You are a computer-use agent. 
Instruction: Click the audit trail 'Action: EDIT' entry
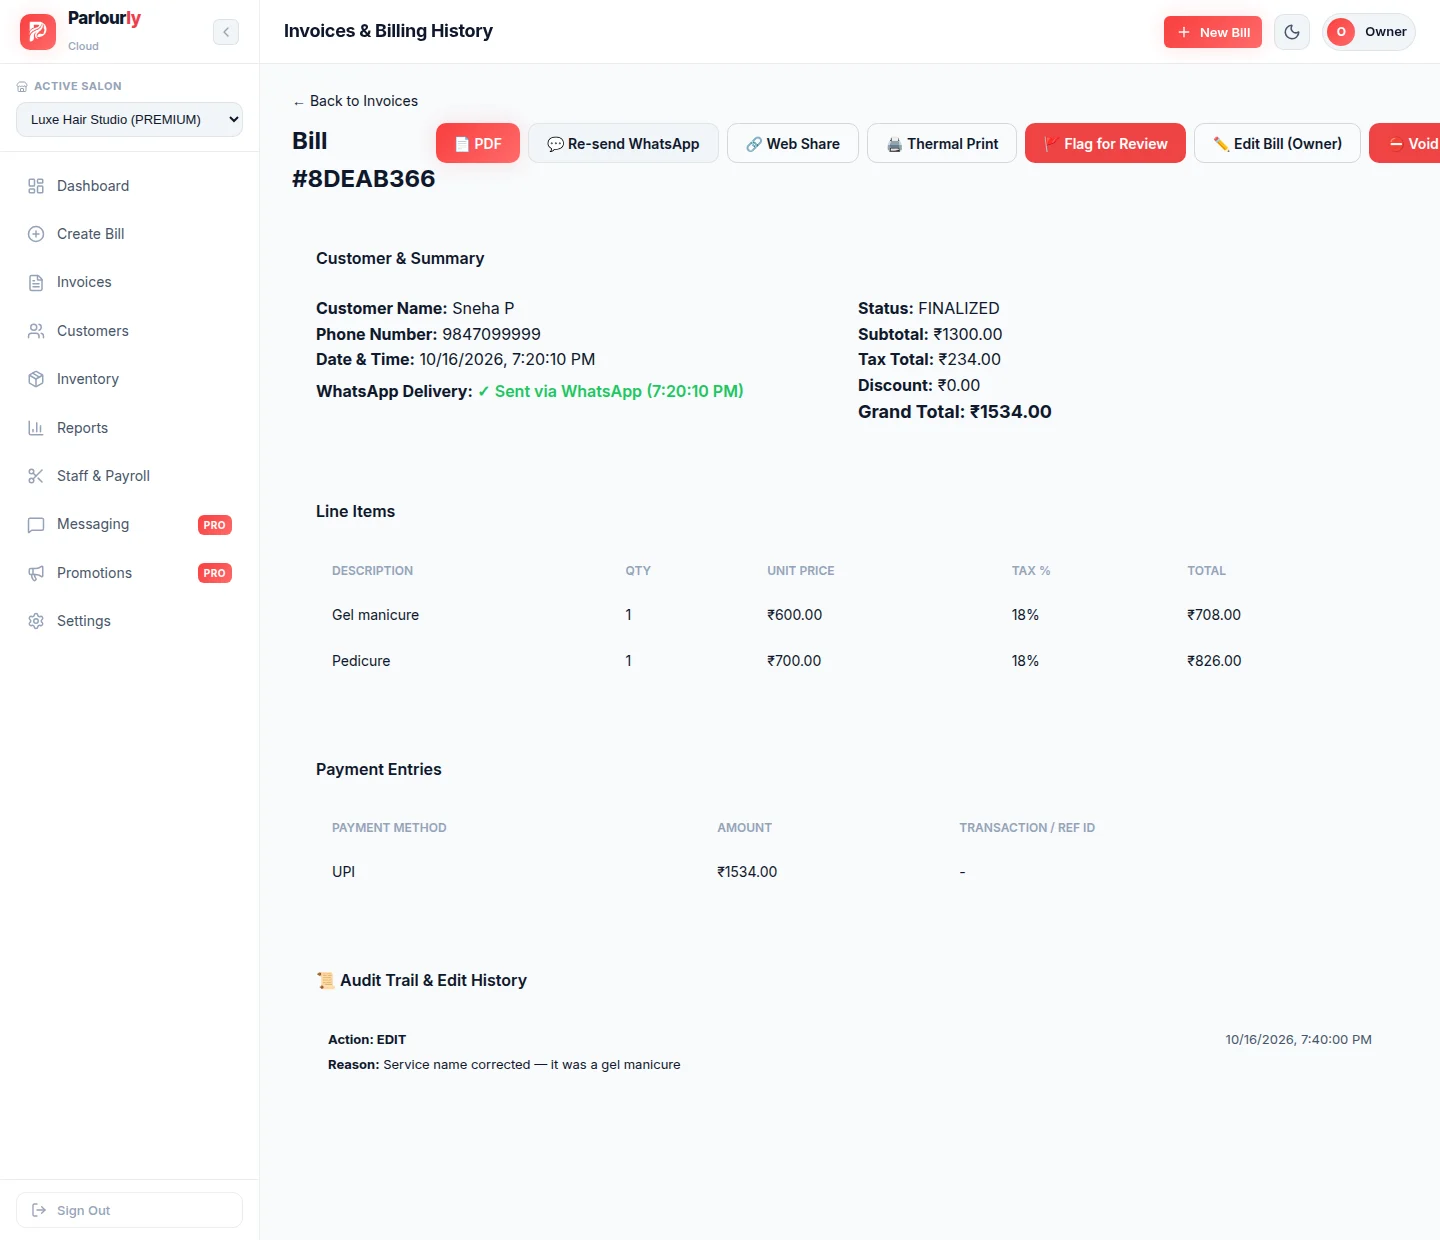367,1040
